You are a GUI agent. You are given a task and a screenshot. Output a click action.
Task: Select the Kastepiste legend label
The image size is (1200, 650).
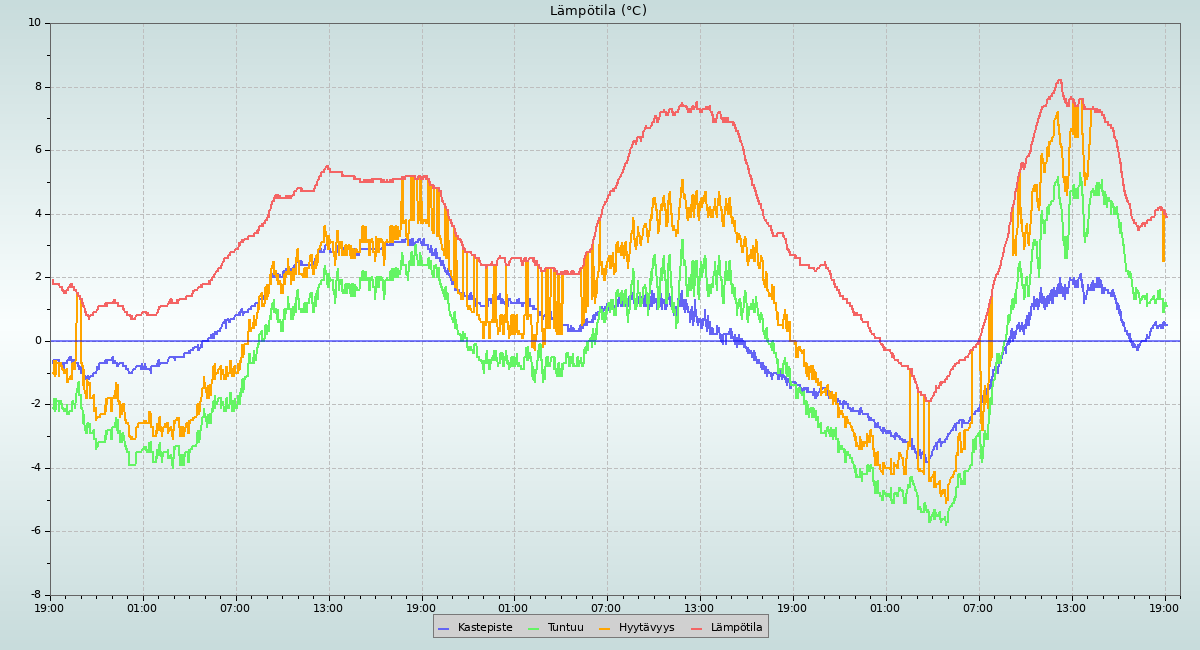(485, 628)
